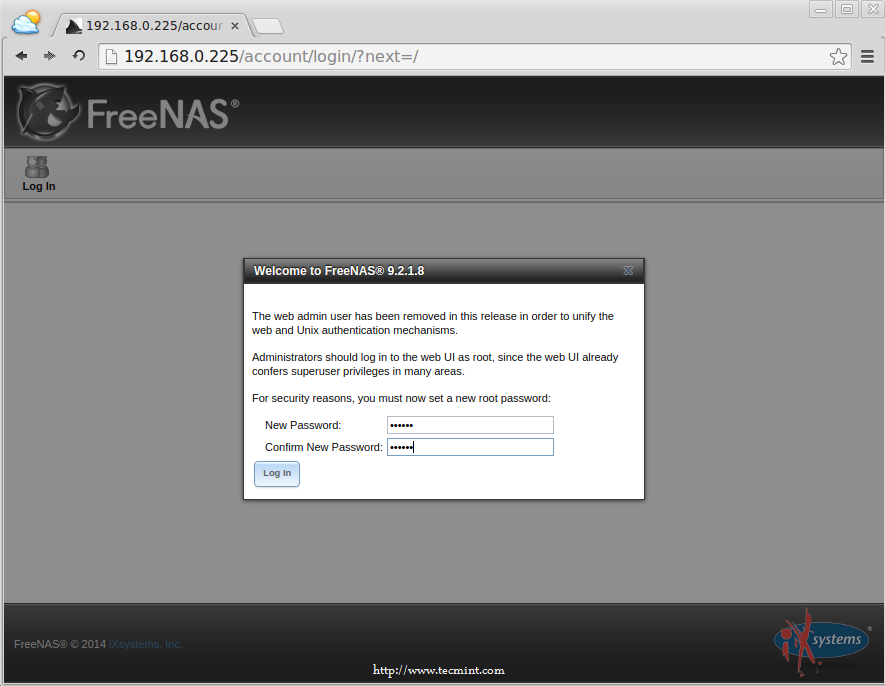Image resolution: width=885 pixels, height=686 pixels.
Task: Click the 'FreeNAS® © 2014' footer text
Action: 60,644
